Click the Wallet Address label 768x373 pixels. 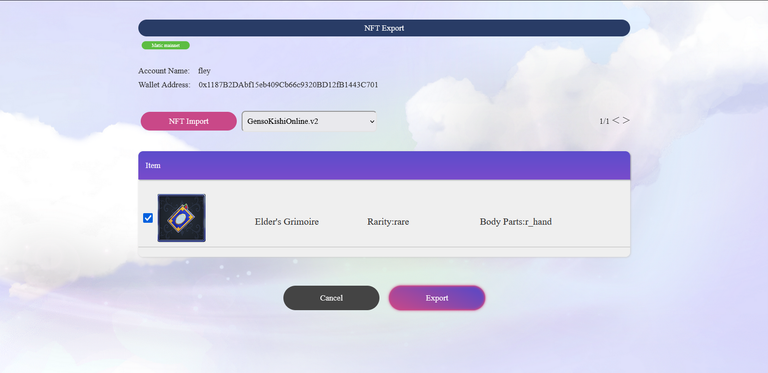click(164, 85)
